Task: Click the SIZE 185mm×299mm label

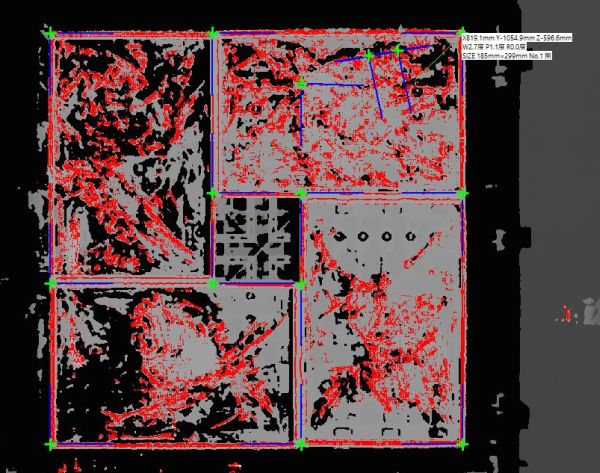Action: pyautogui.click(x=510, y=56)
